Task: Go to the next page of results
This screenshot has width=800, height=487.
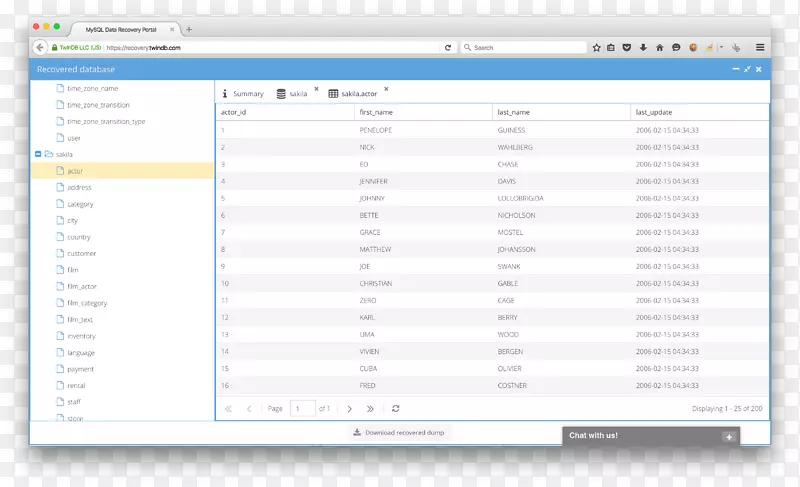Action: tap(349, 408)
